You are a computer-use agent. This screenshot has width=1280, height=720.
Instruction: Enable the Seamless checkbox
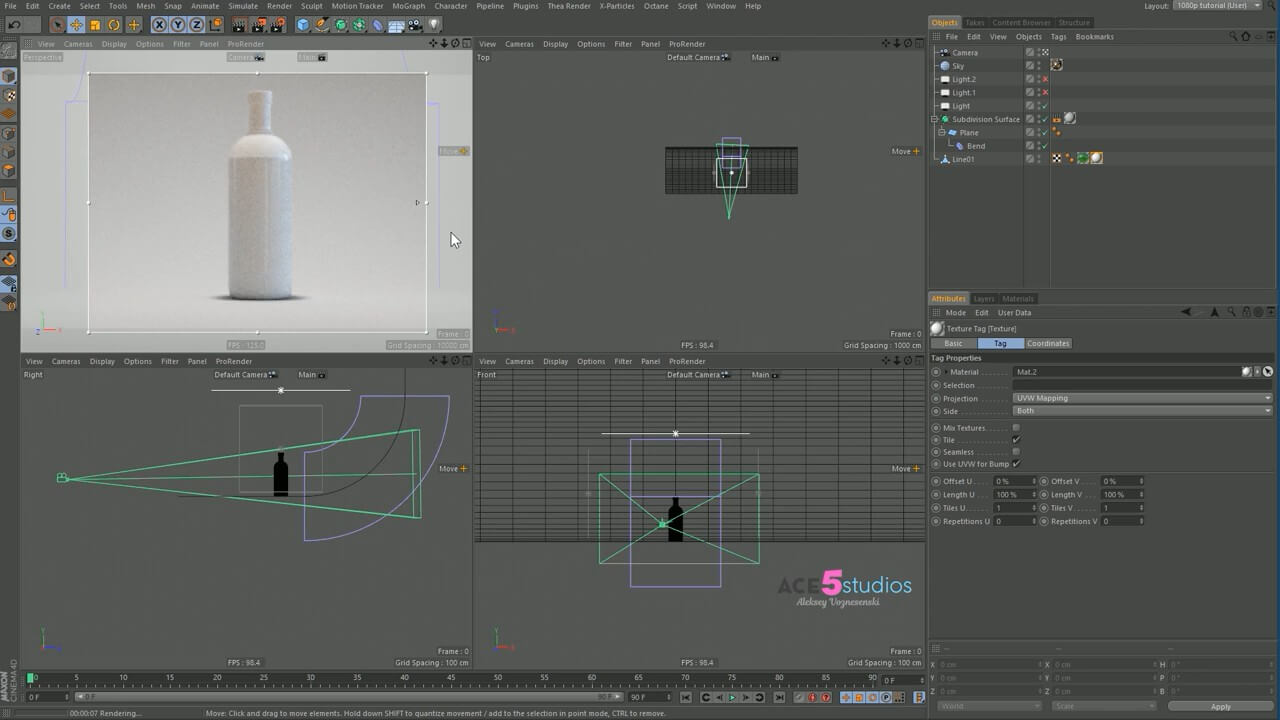tap(1016, 452)
